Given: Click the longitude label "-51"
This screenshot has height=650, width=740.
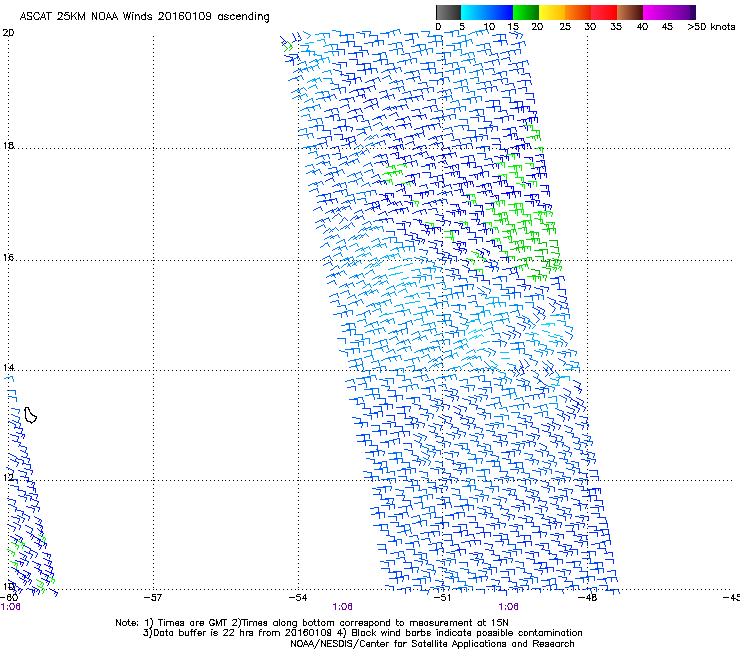Looking at the screenshot, I should pos(442,598).
